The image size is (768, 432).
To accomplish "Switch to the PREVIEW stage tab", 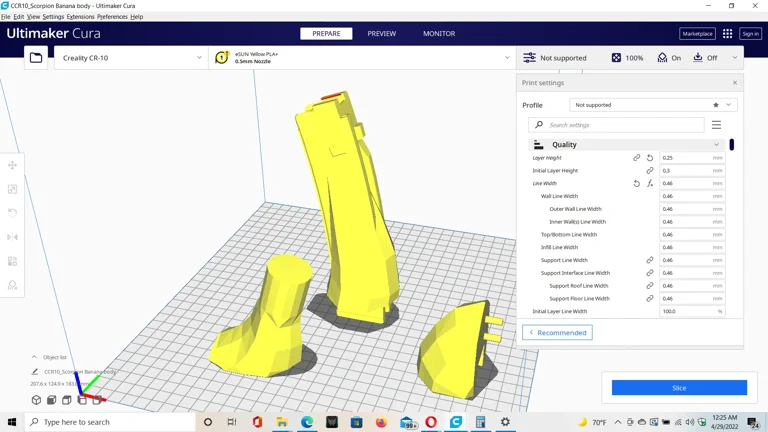I will click(x=381, y=34).
